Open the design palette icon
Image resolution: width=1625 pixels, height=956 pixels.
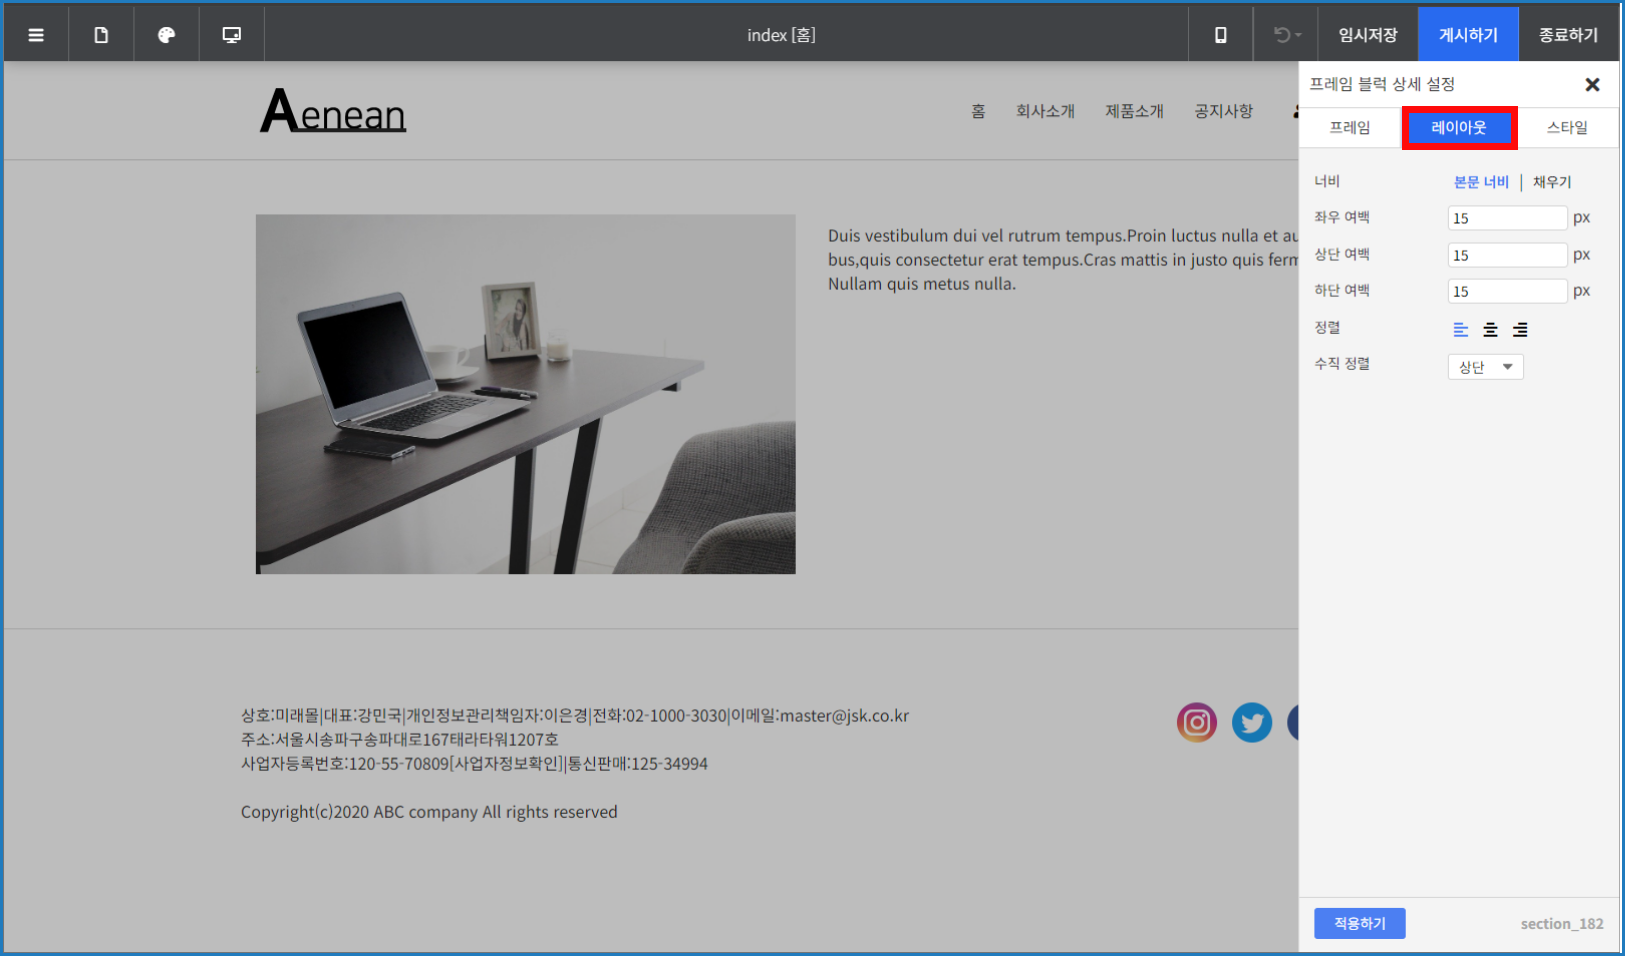tap(166, 35)
